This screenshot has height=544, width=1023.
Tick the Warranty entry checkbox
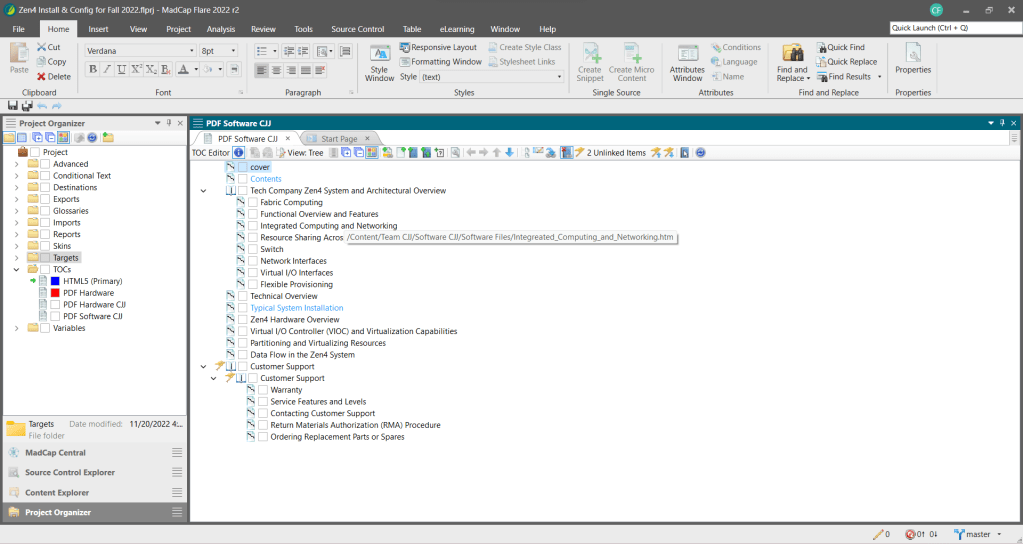pos(263,390)
